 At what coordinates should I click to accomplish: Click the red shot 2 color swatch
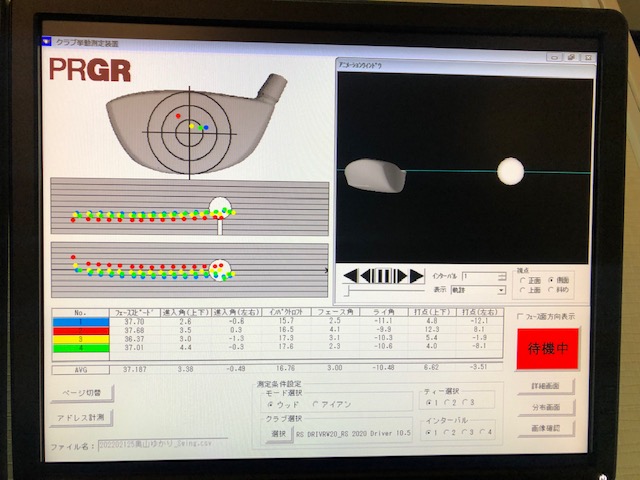click(81, 331)
